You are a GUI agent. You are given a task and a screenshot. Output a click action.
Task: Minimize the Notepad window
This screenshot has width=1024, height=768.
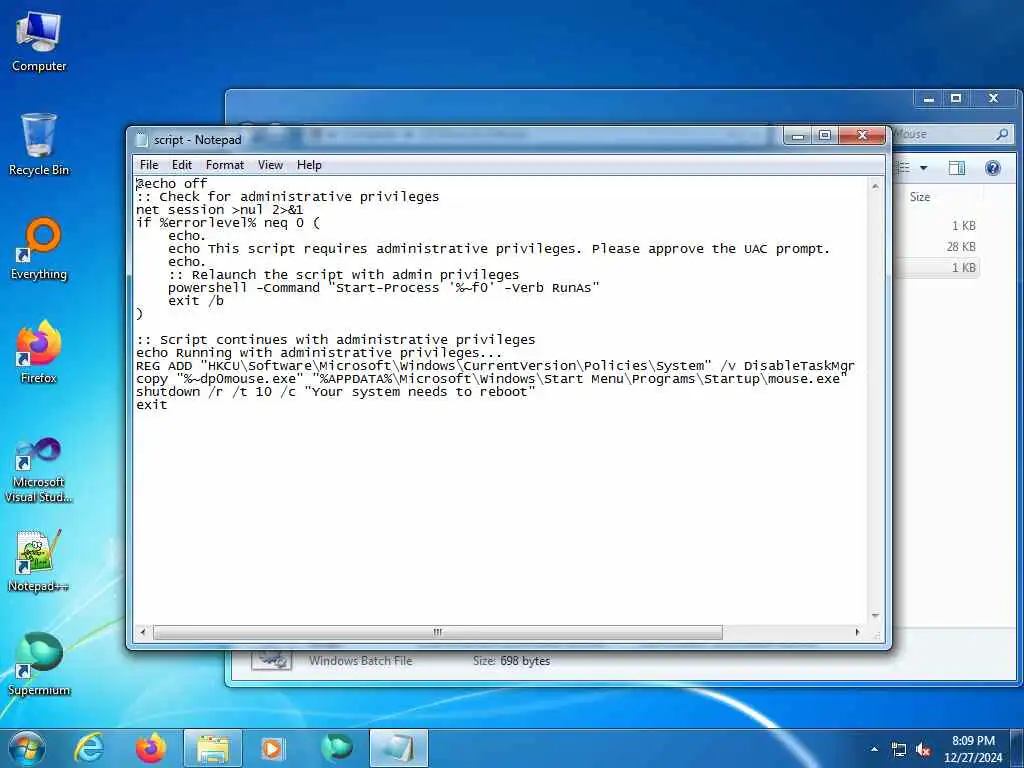point(797,136)
